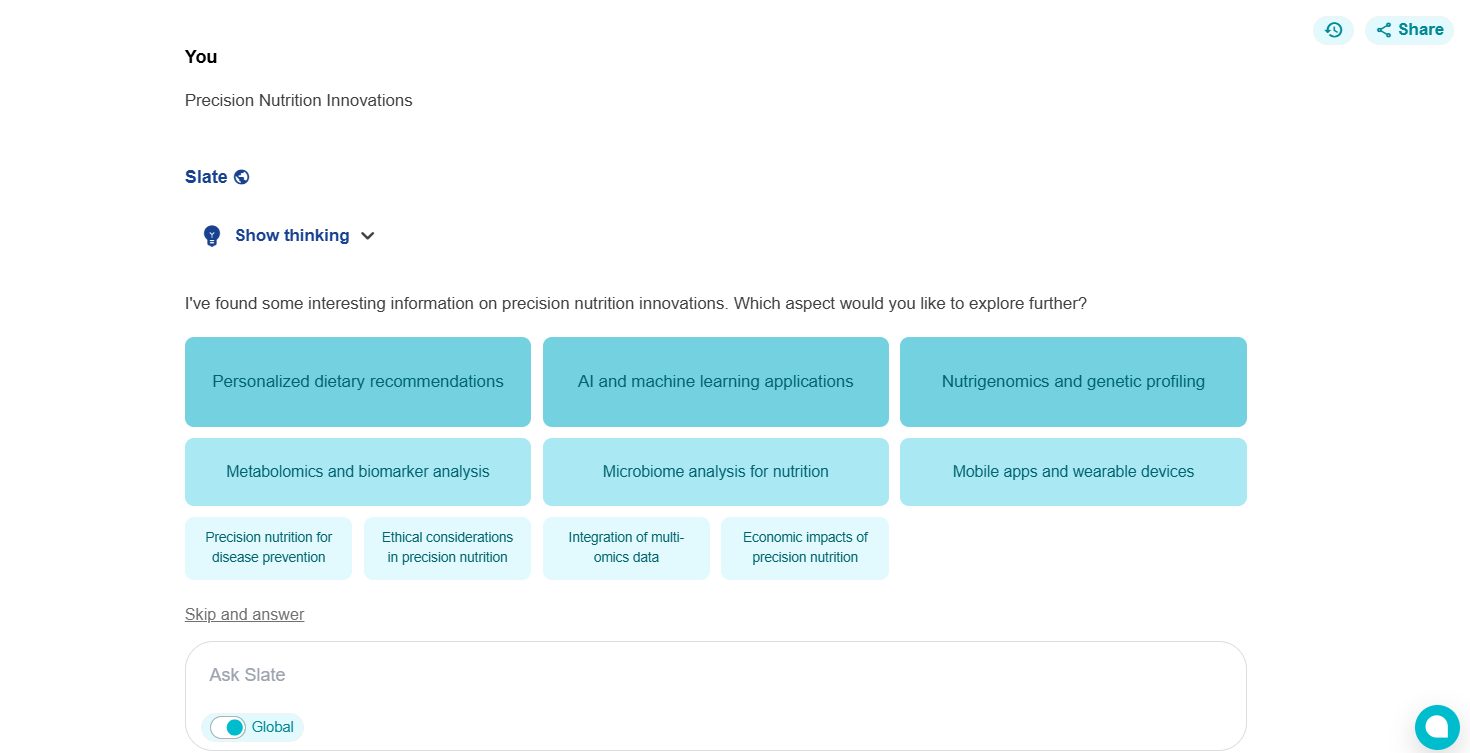
Task: Click the Share button
Action: 1409,30
